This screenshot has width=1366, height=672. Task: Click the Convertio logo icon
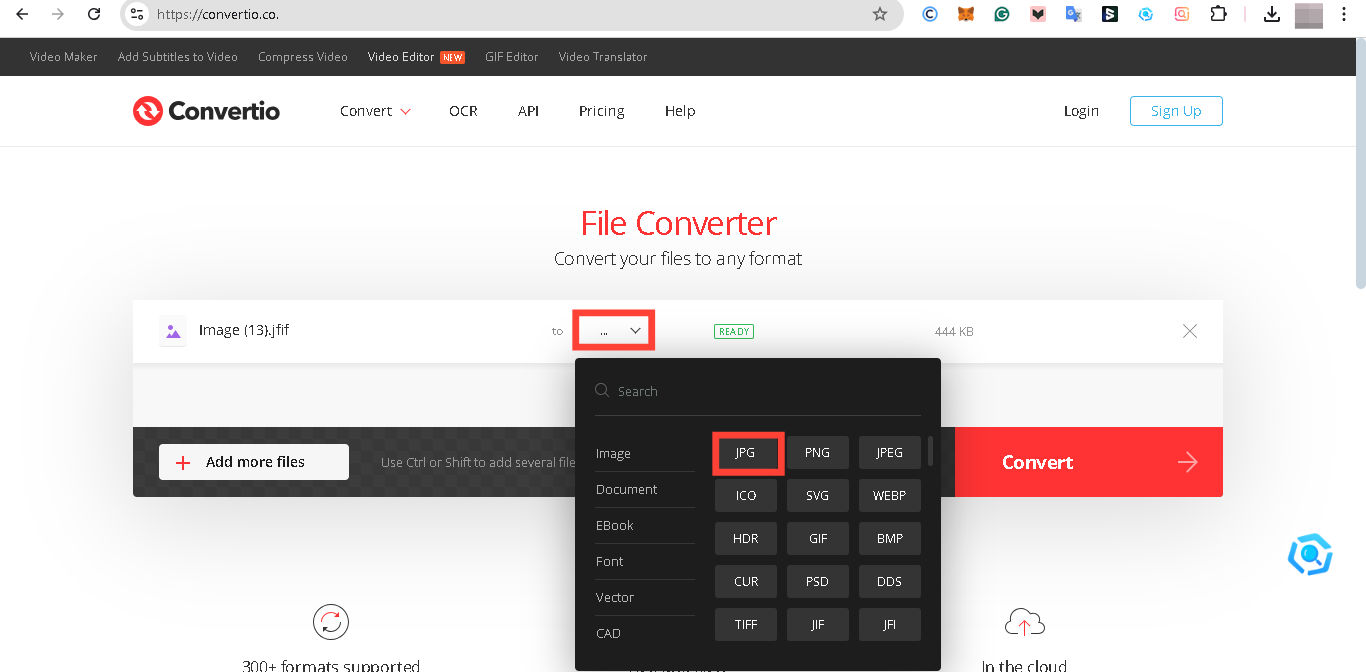pyautogui.click(x=148, y=111)
